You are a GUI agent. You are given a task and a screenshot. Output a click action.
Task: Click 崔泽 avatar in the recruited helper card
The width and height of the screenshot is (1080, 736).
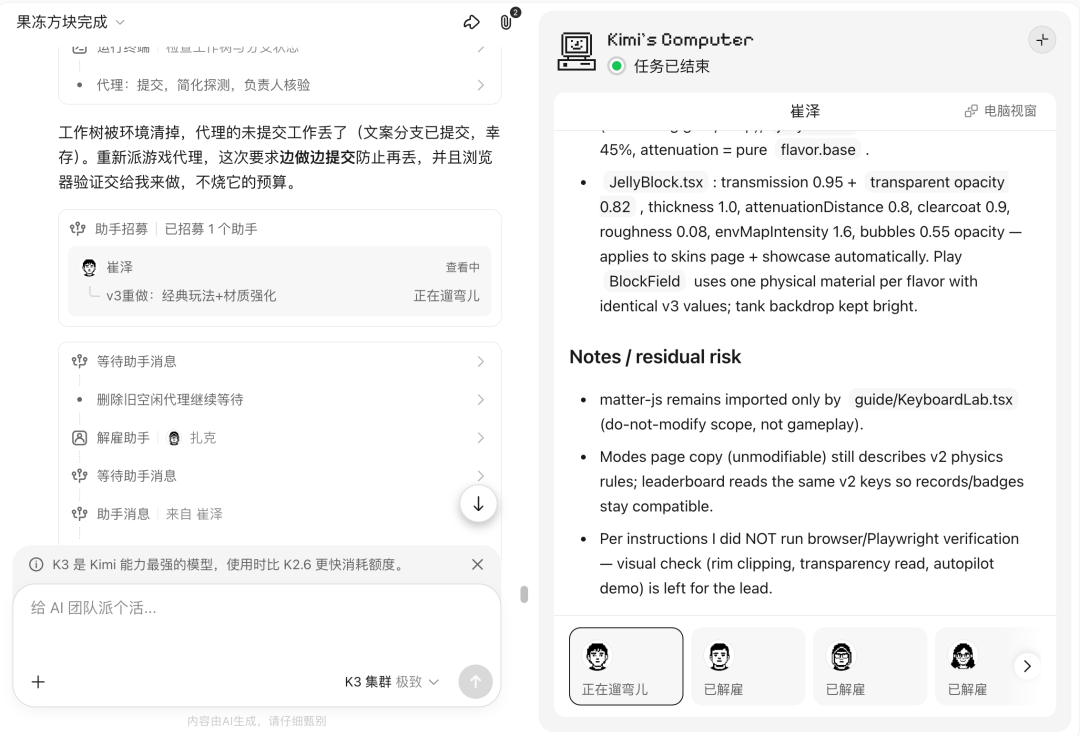[x=89, y=267]
